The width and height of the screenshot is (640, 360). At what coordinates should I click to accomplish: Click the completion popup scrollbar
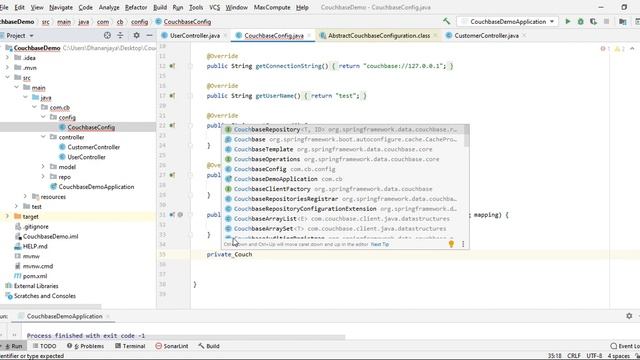[x=467, y=137]
